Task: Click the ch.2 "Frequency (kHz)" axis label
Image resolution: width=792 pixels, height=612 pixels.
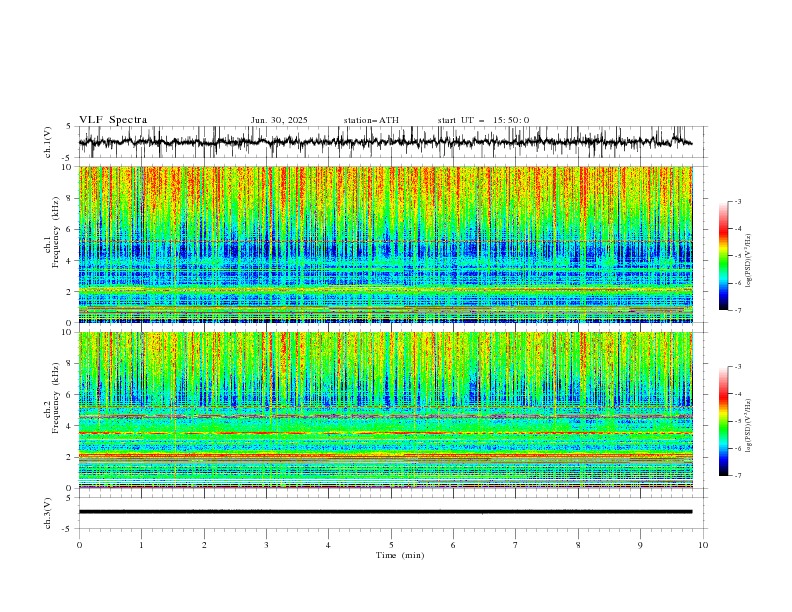Action: 55,398
